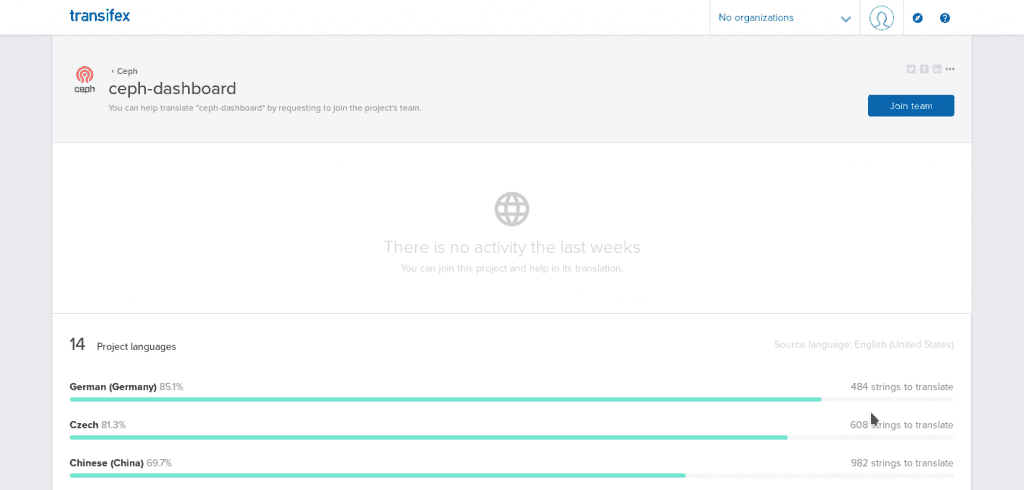Click the Transifex logo
Screen dimensions: 1024x490
click(100, 16)
